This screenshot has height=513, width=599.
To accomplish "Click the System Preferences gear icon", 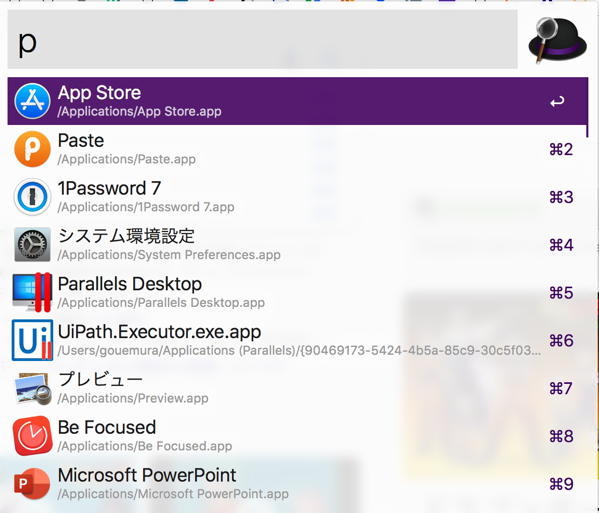I will 32,244.
